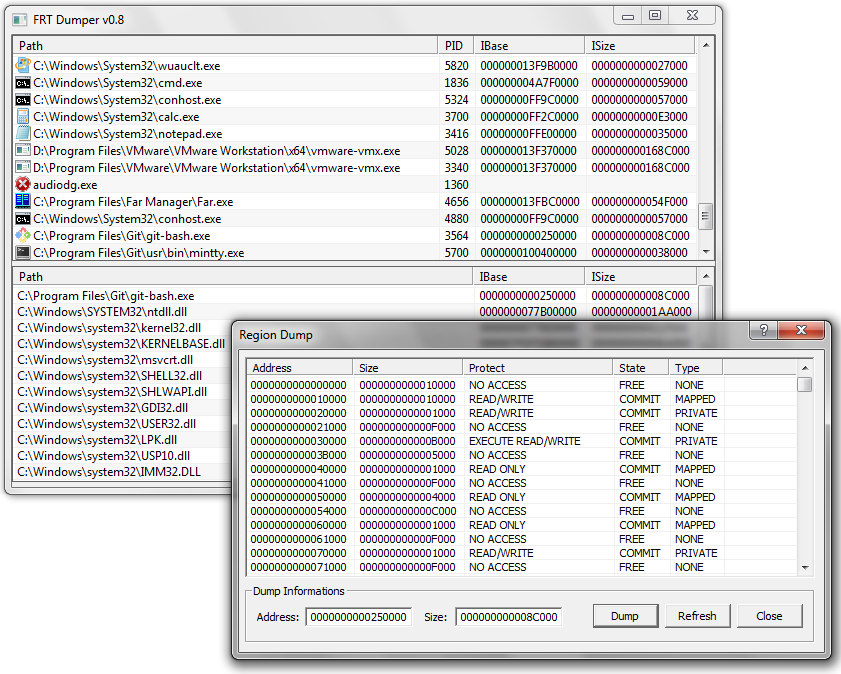Select region address 0000000000030000
The width and height of the screenshot is (841, 674).
click(298, 441)
